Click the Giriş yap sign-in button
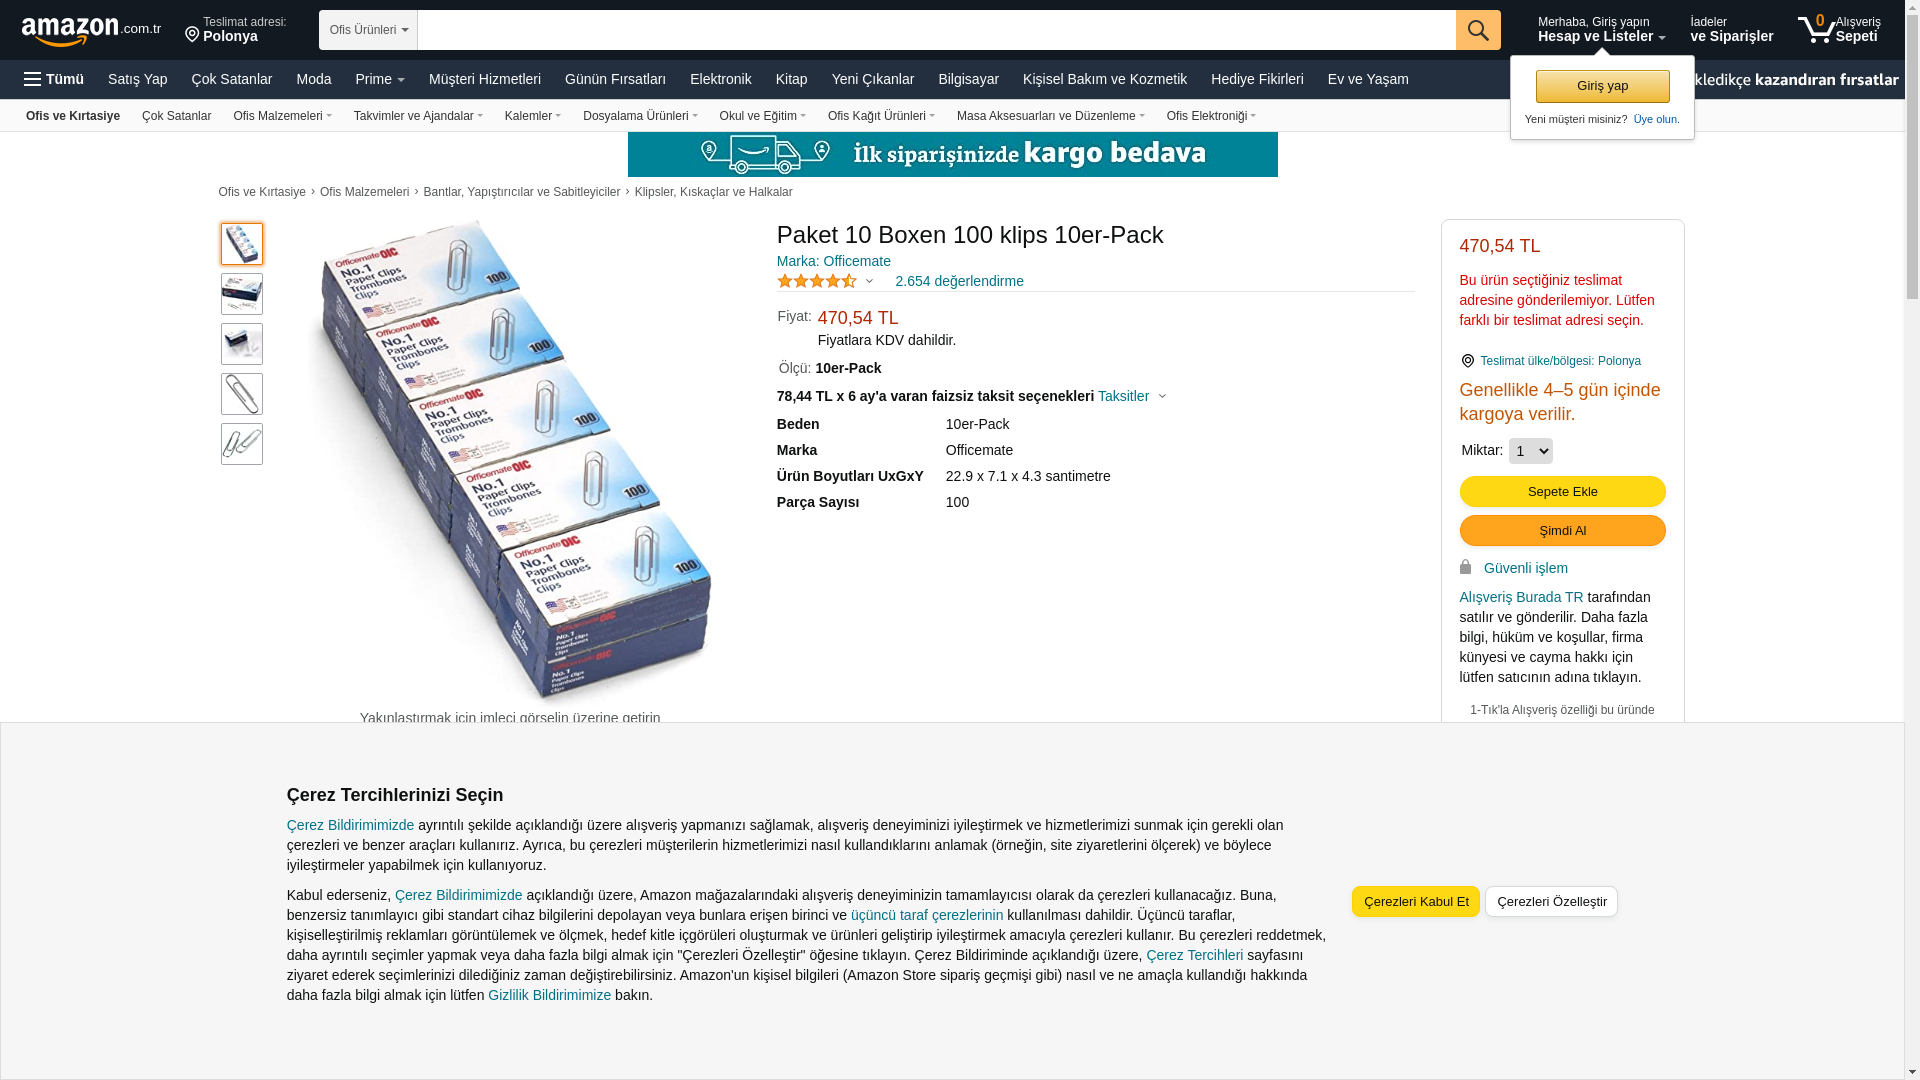Image resolution: width=1920 pixels, height=1080 pixels. coord(1602,86)
